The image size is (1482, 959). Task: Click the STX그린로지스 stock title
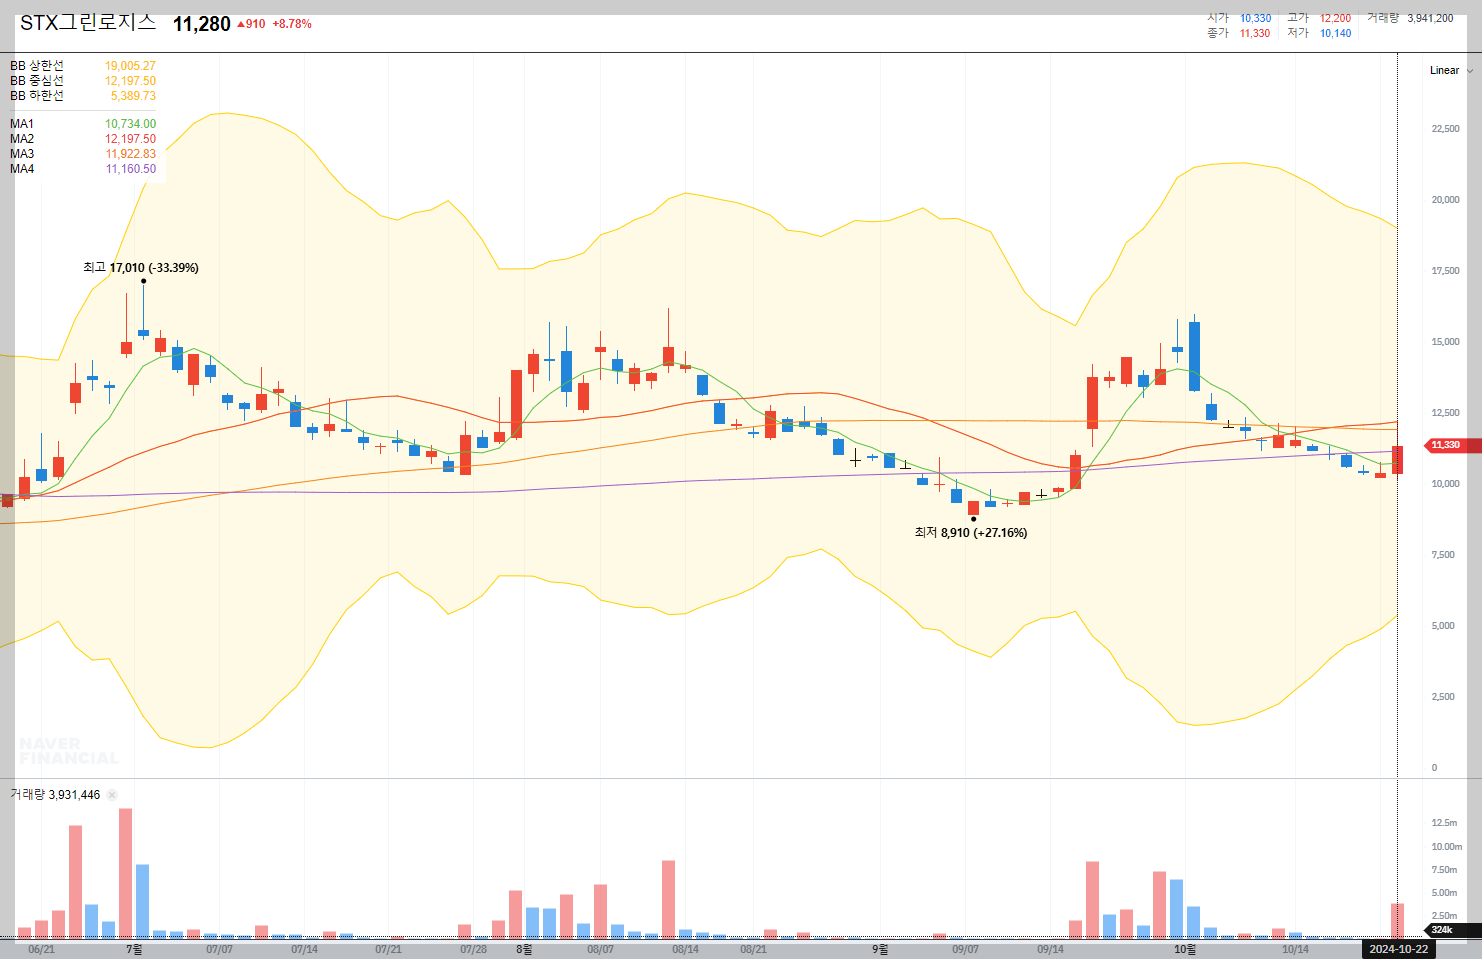click(88, 22)
